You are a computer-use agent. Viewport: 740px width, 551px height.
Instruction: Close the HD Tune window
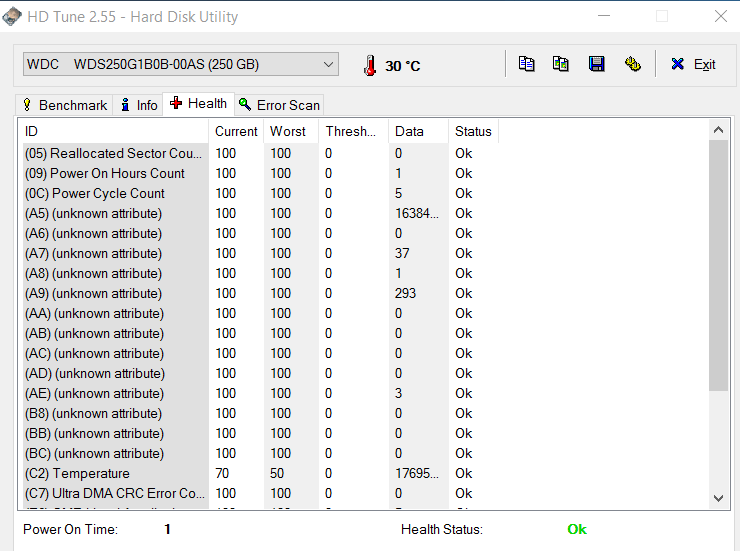pos(721,16)
